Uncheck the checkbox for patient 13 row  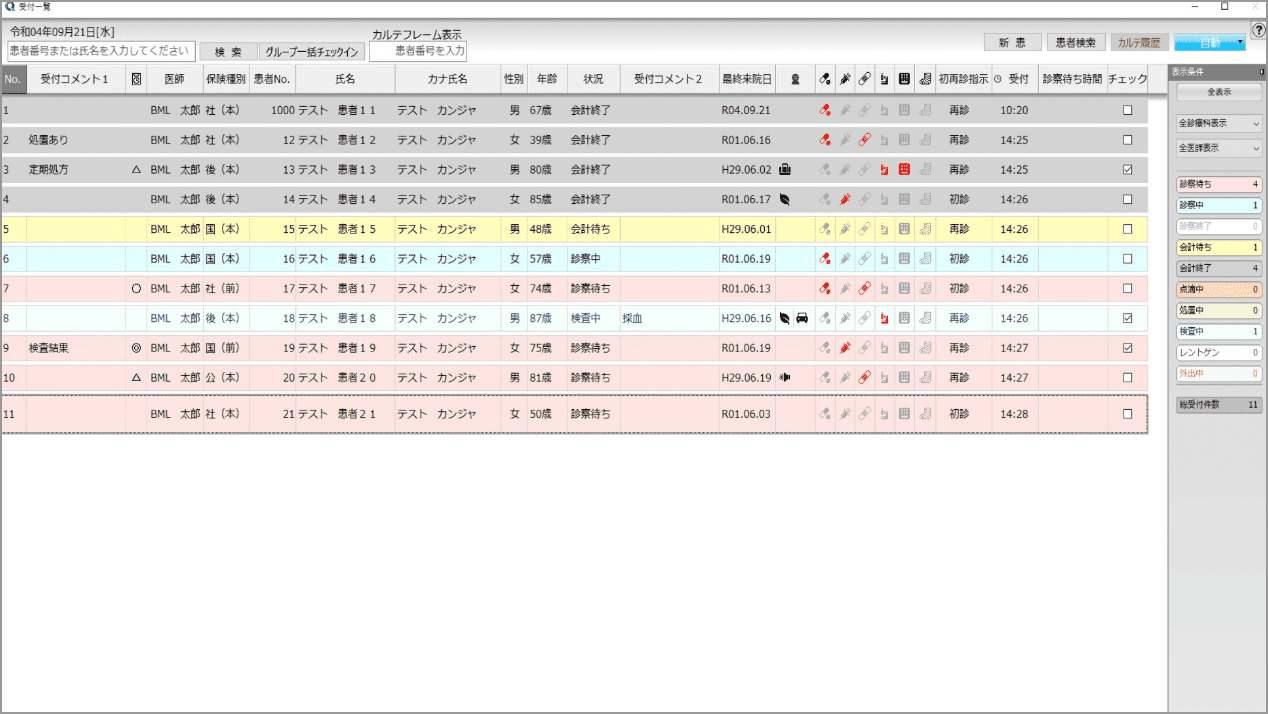click(x=1128, y=170)
